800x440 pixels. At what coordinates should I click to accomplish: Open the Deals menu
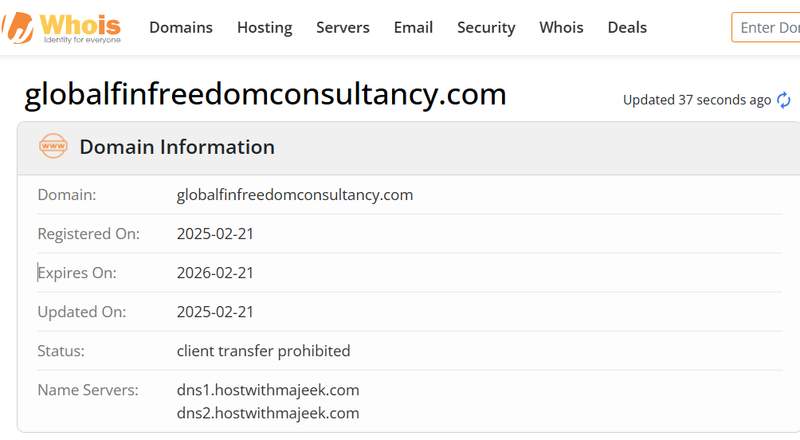[627, 28]
